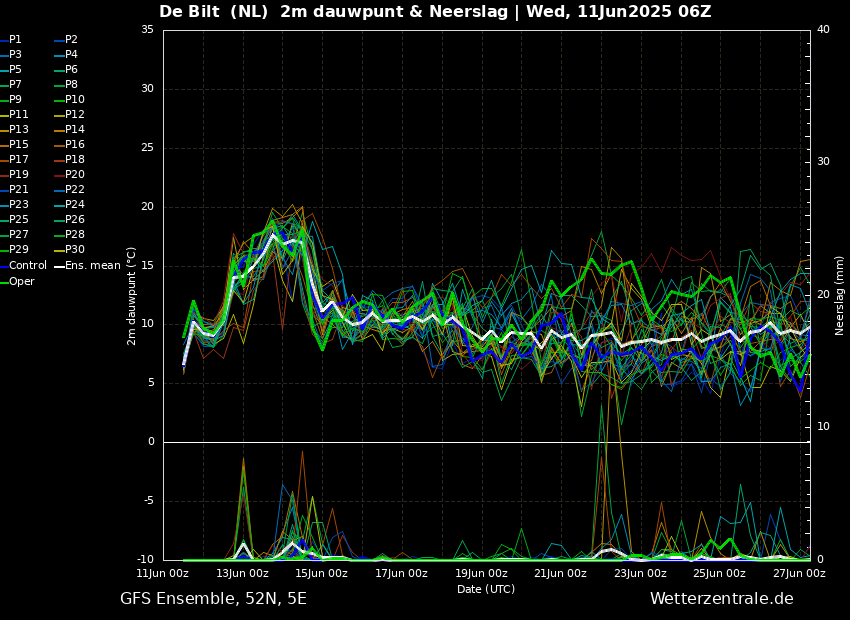850x620 pixels.
Task: Click the Control legend entry
Action: [27, 265]
